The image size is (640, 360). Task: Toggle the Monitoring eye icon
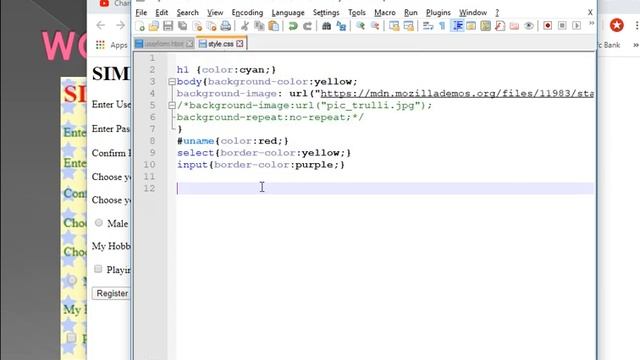529,27
